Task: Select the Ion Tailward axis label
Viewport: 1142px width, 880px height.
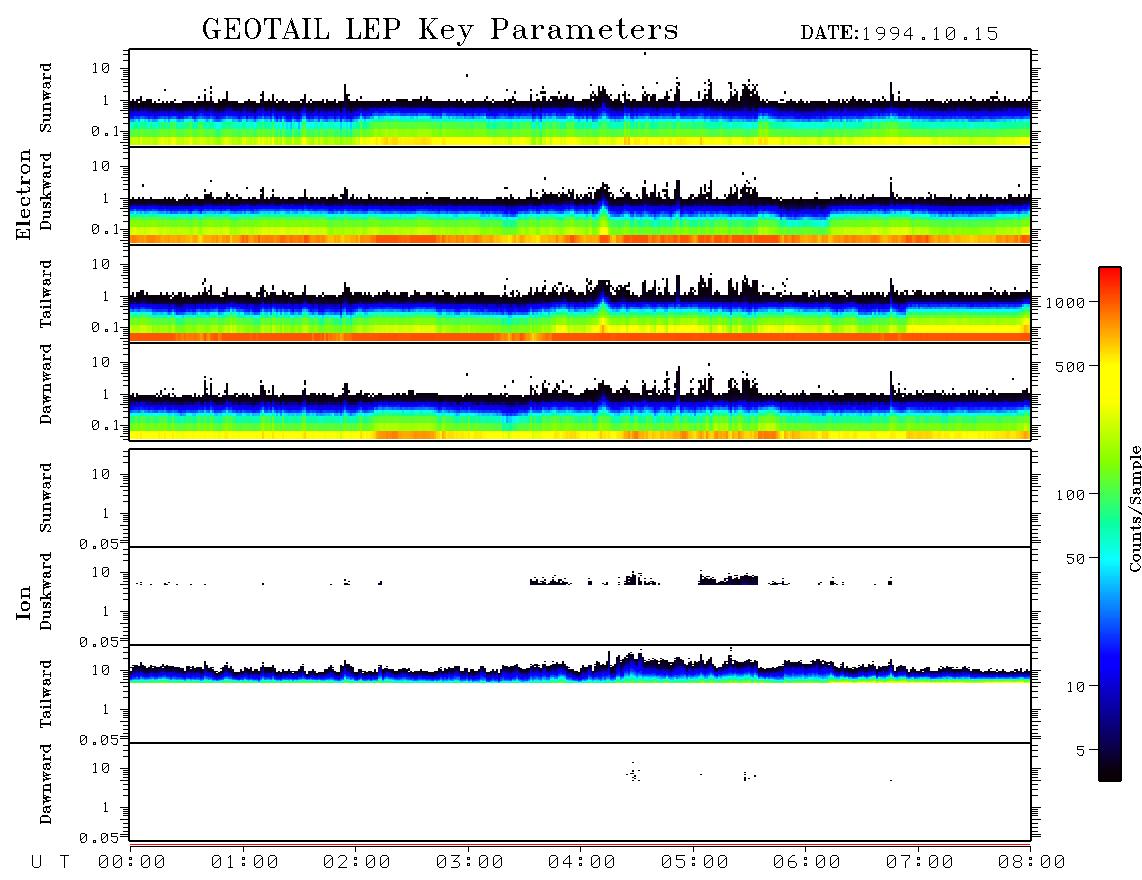Action: coord(45,694)
